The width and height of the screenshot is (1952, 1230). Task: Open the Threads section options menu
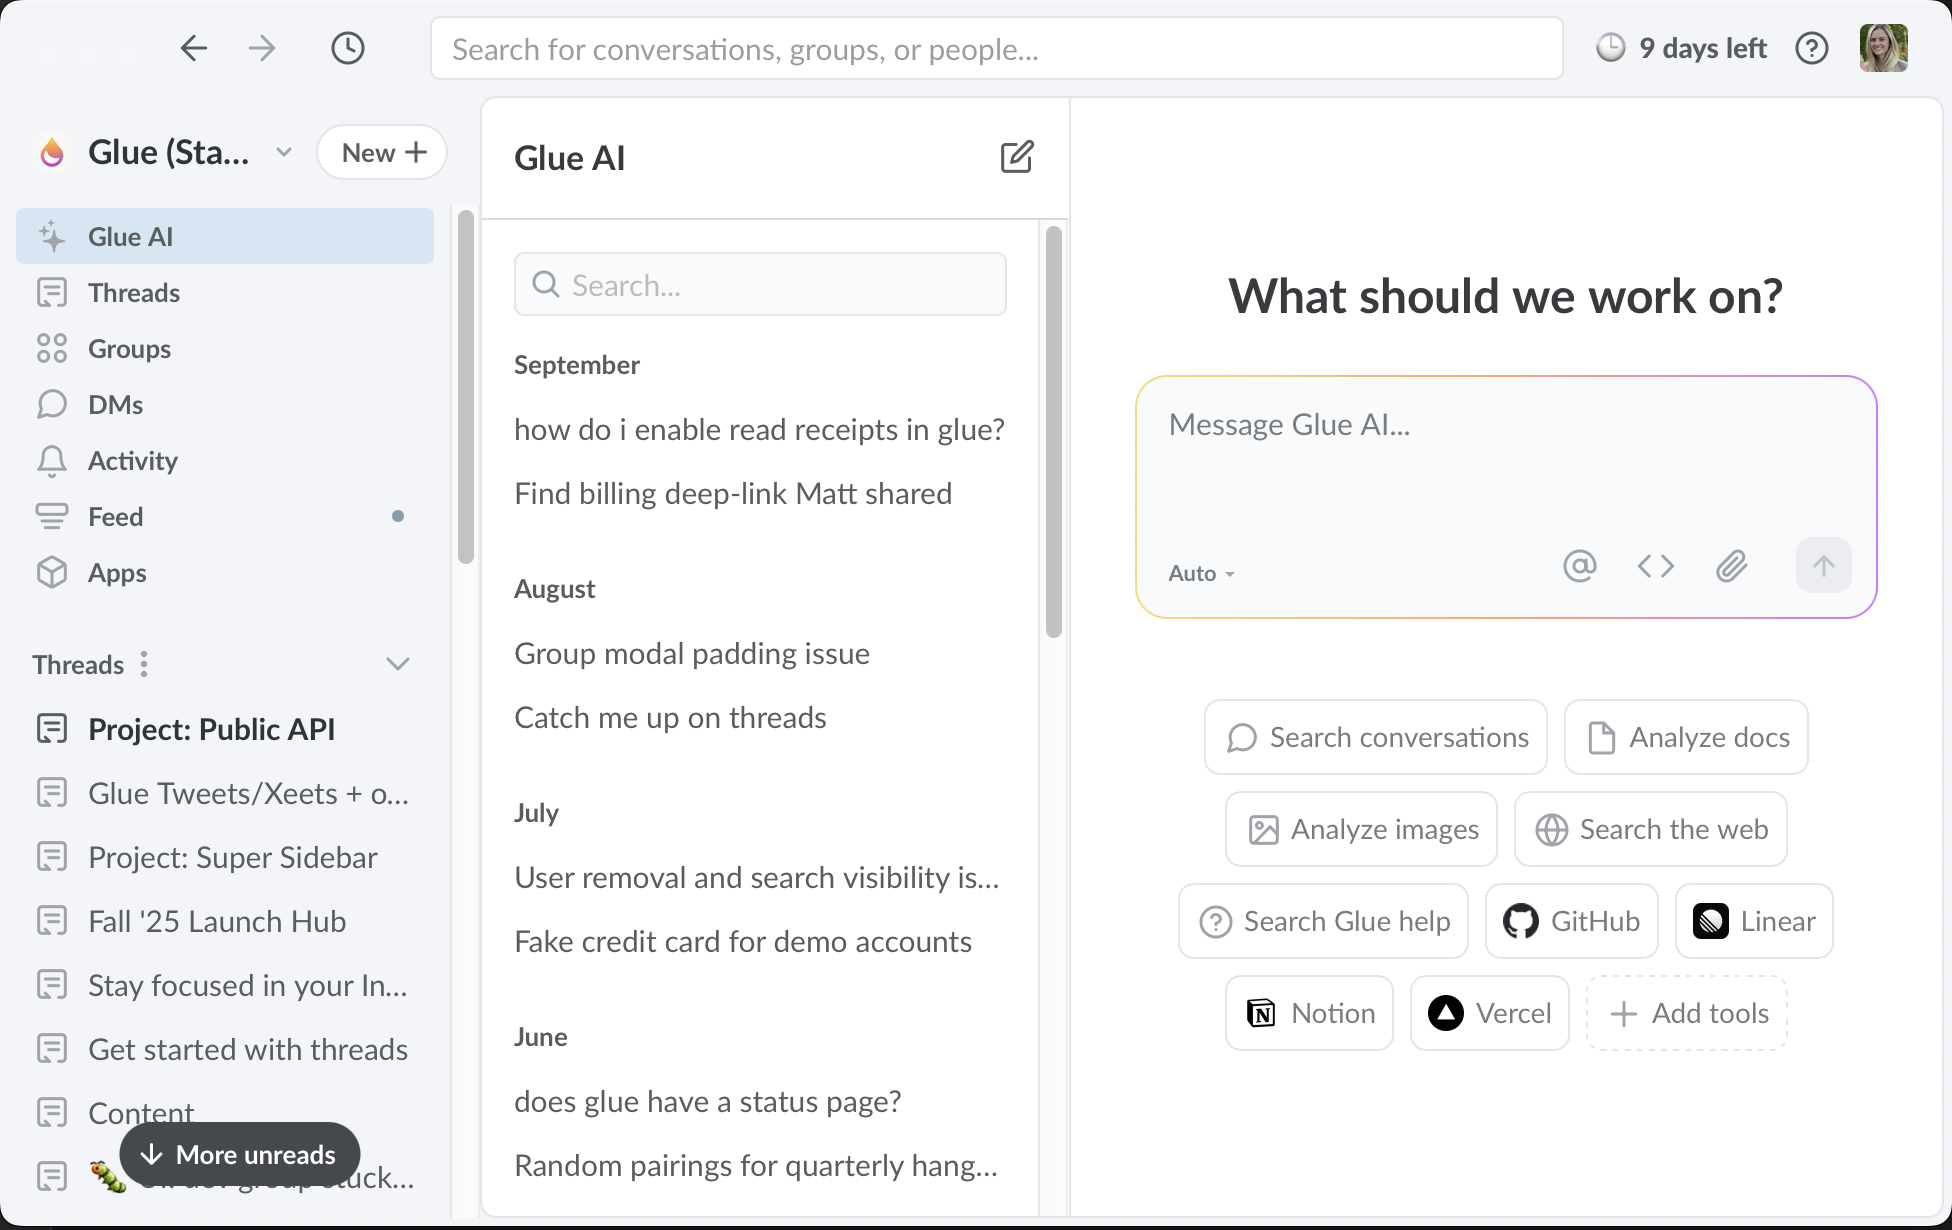[x=144, y=664]
